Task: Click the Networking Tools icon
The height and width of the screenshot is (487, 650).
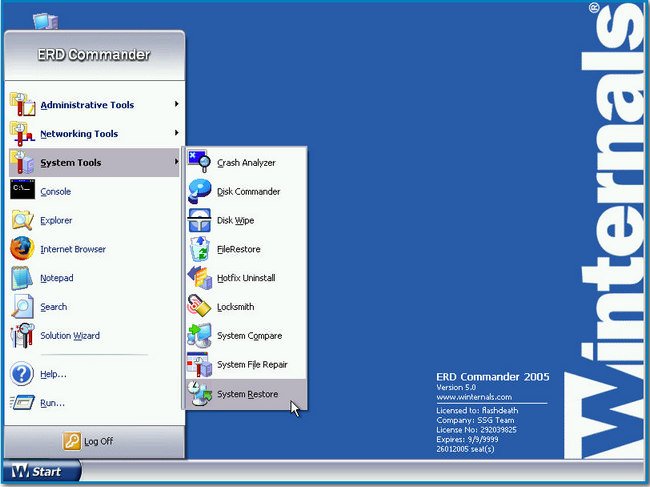Action: click(x=22, y=133)
